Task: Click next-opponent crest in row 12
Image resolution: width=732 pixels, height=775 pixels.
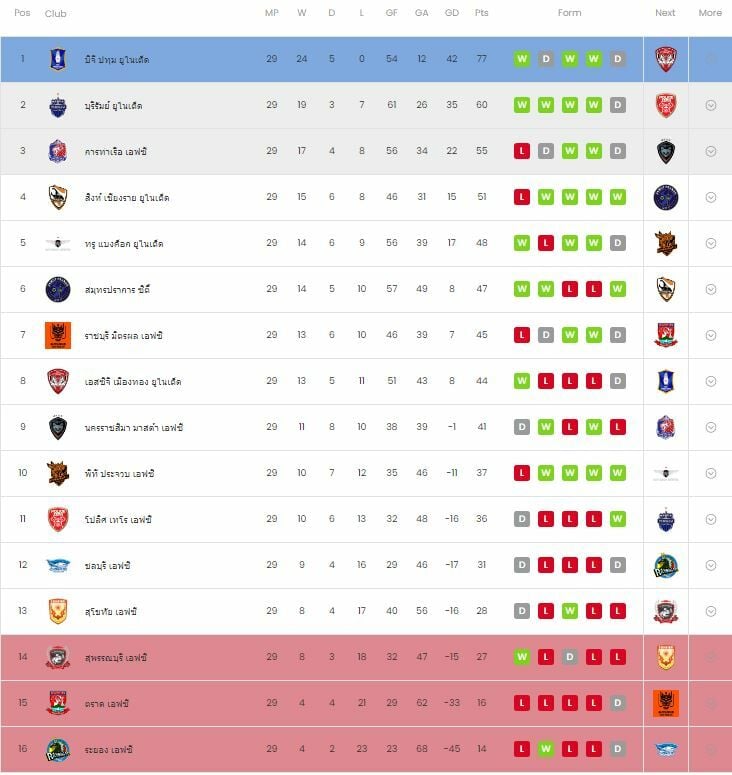Action: point(666,565)
